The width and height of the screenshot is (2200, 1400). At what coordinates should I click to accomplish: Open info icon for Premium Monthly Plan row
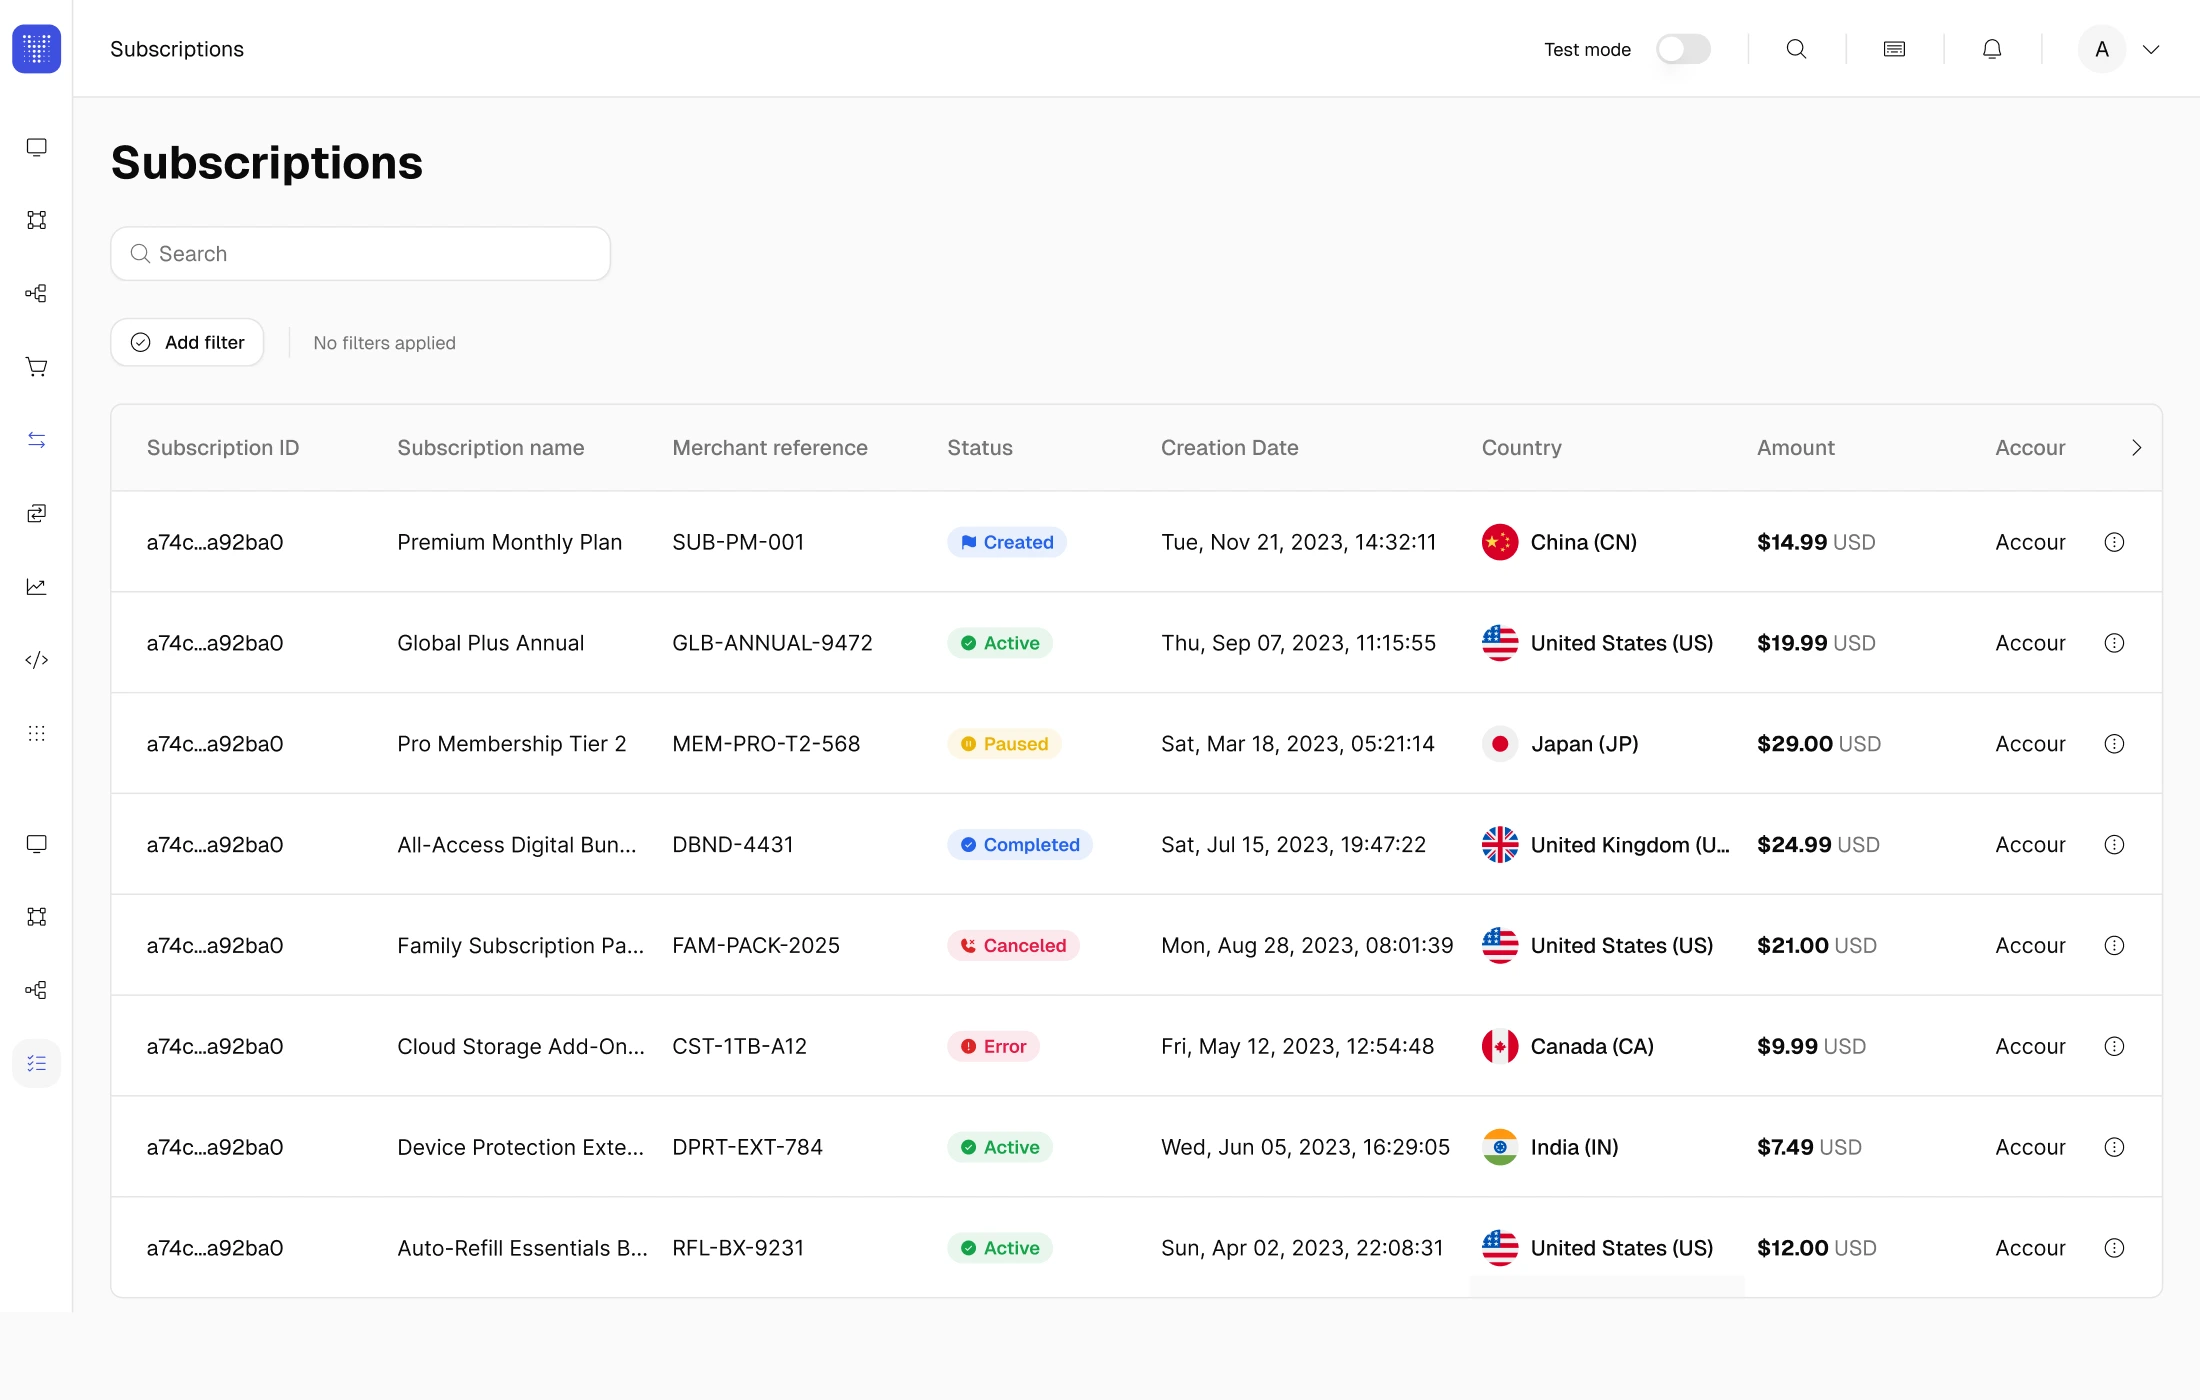point(2114,542)
